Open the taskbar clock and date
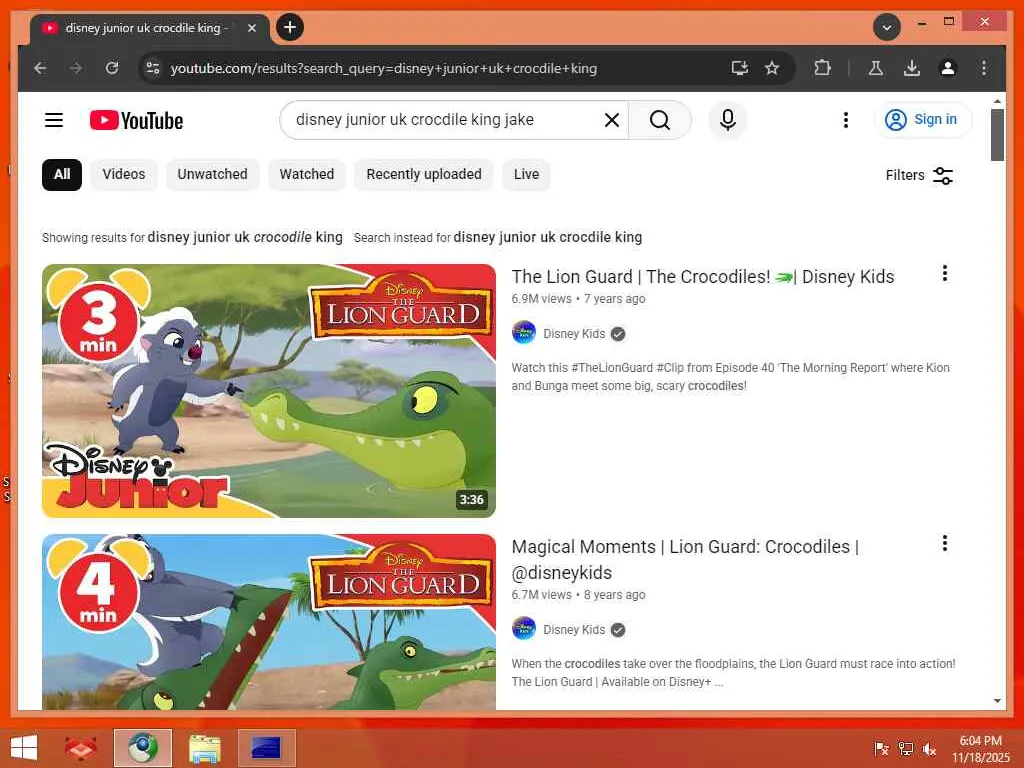 coord(980,749)
